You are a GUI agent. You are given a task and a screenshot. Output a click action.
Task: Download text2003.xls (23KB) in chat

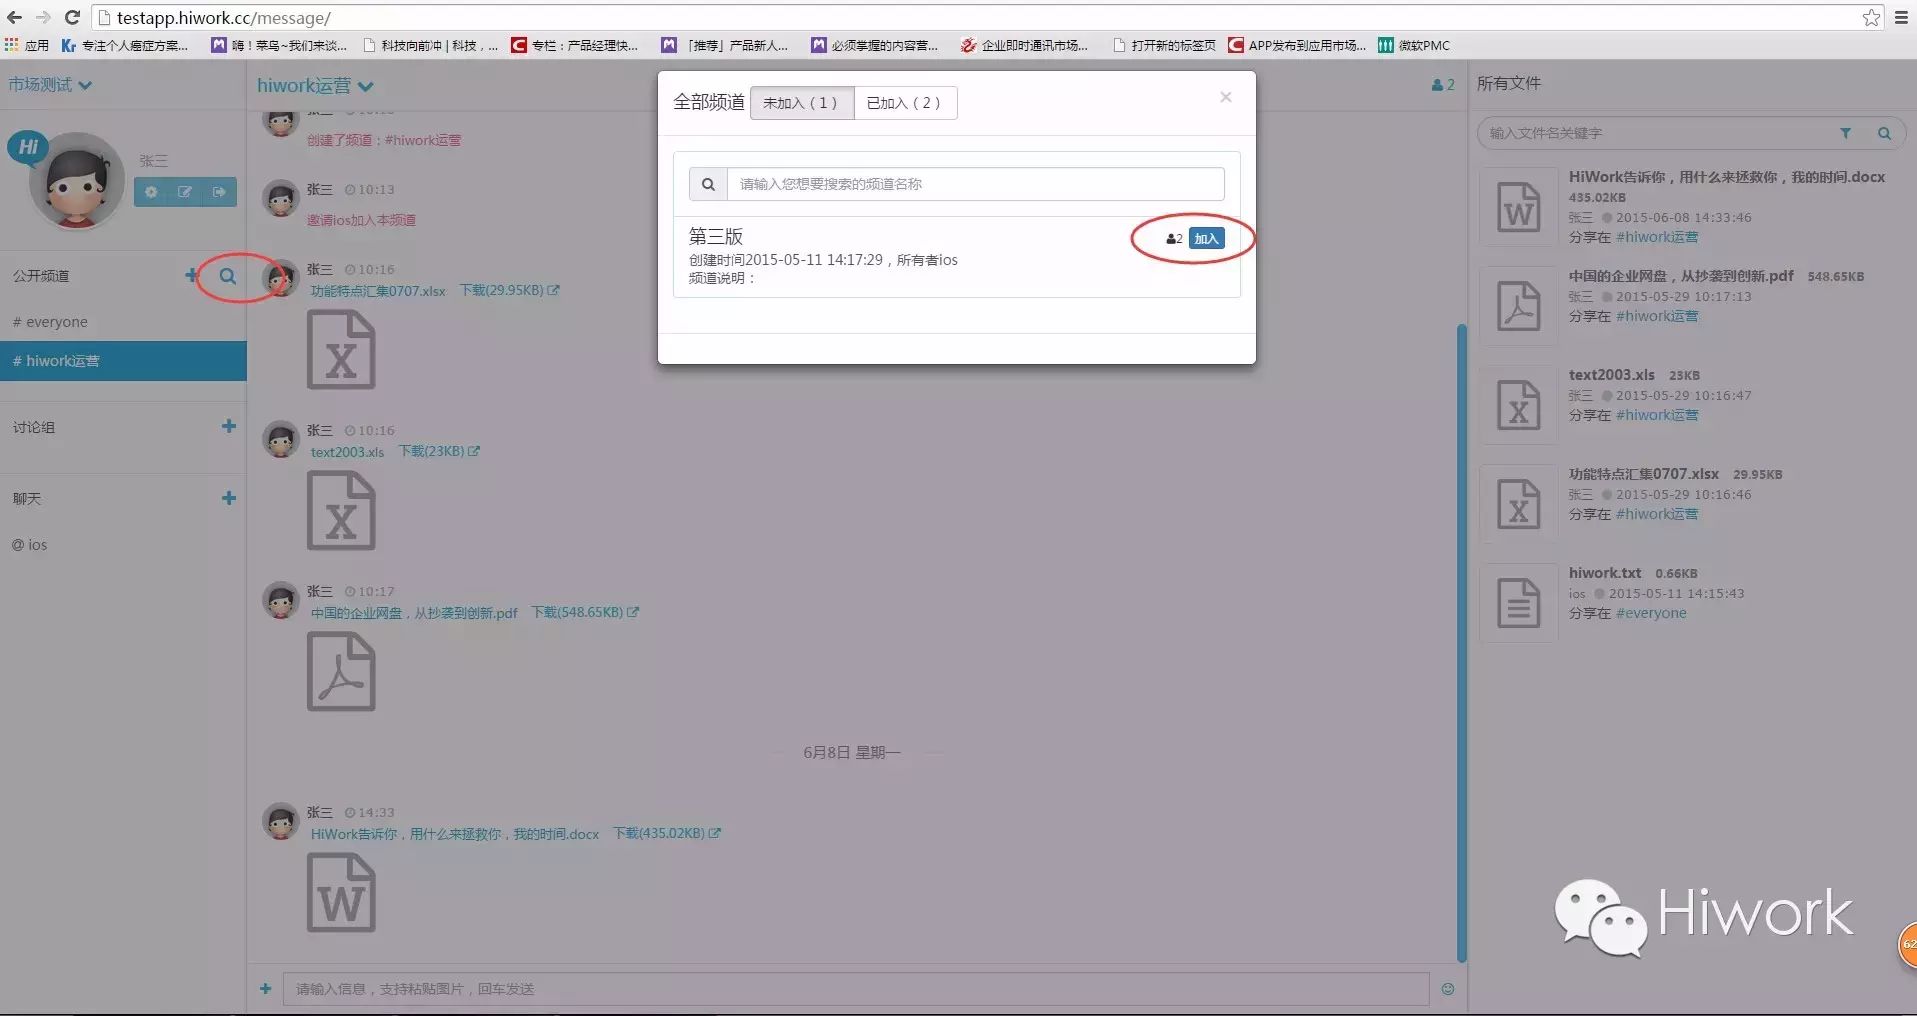[x=439, y=451]
